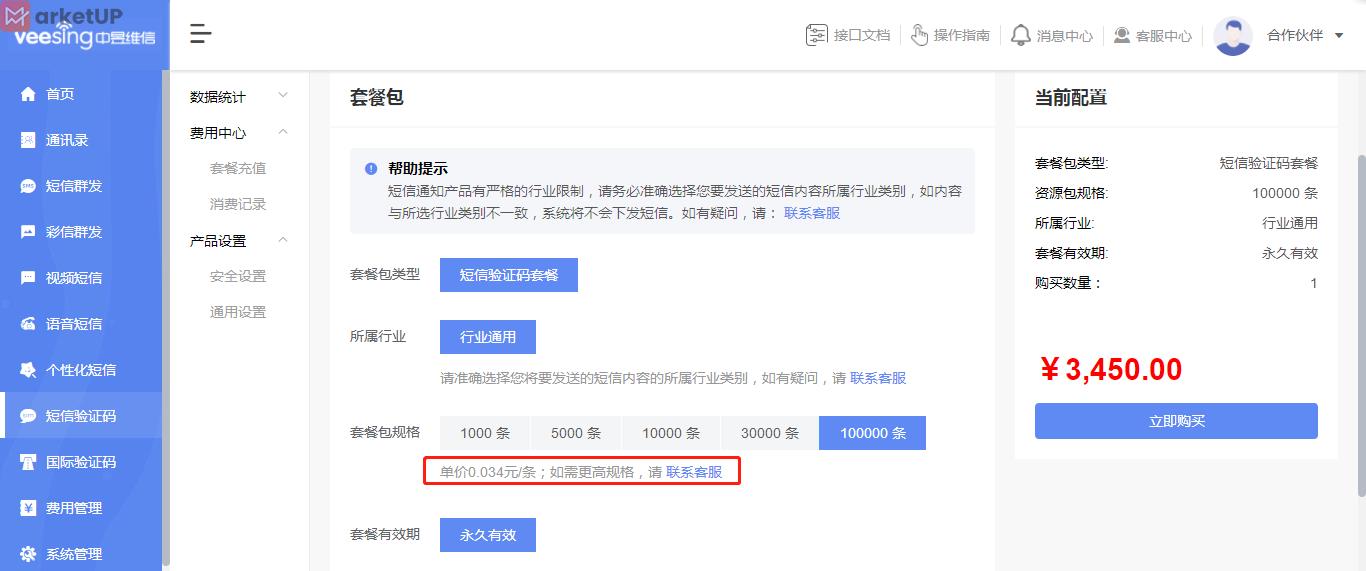Choose the 5000 条 package size

click(576, 433)
